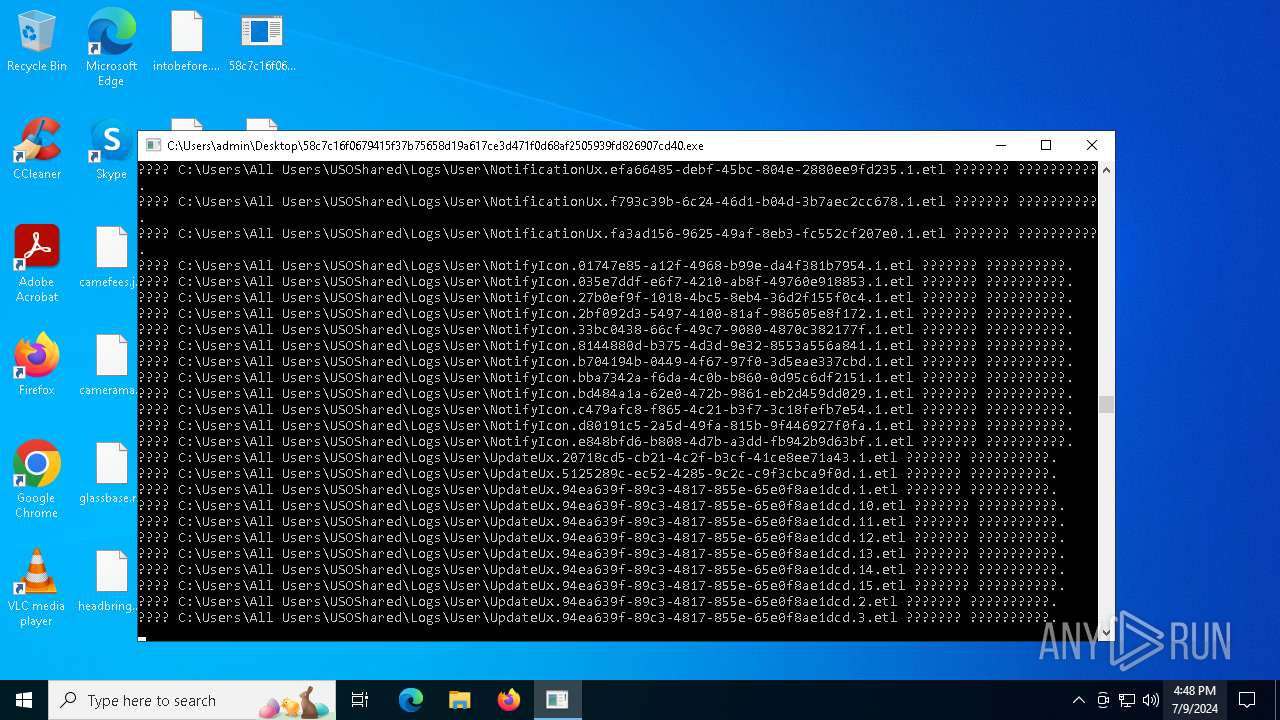Open the Notification Center icon
Screen dimensions: 1280x720
pos(1247,700)
